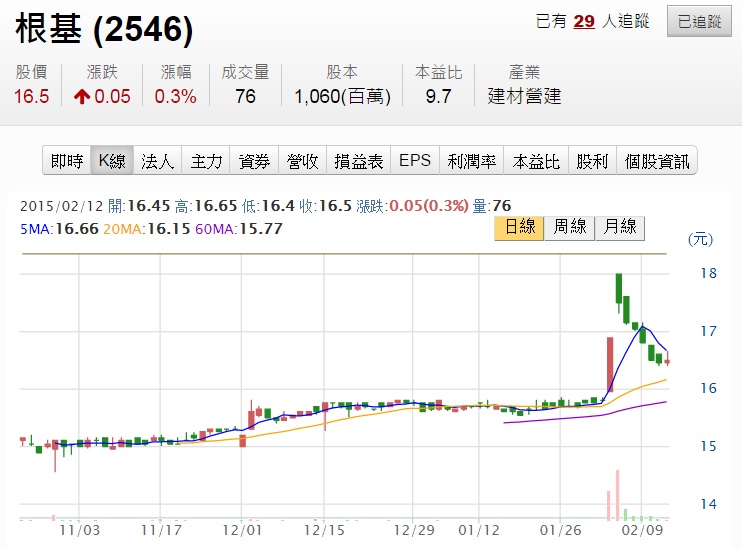This screenshot has width=742, height=549.
Task: Open the EPS tab
Action: click(x=415, y=161)
